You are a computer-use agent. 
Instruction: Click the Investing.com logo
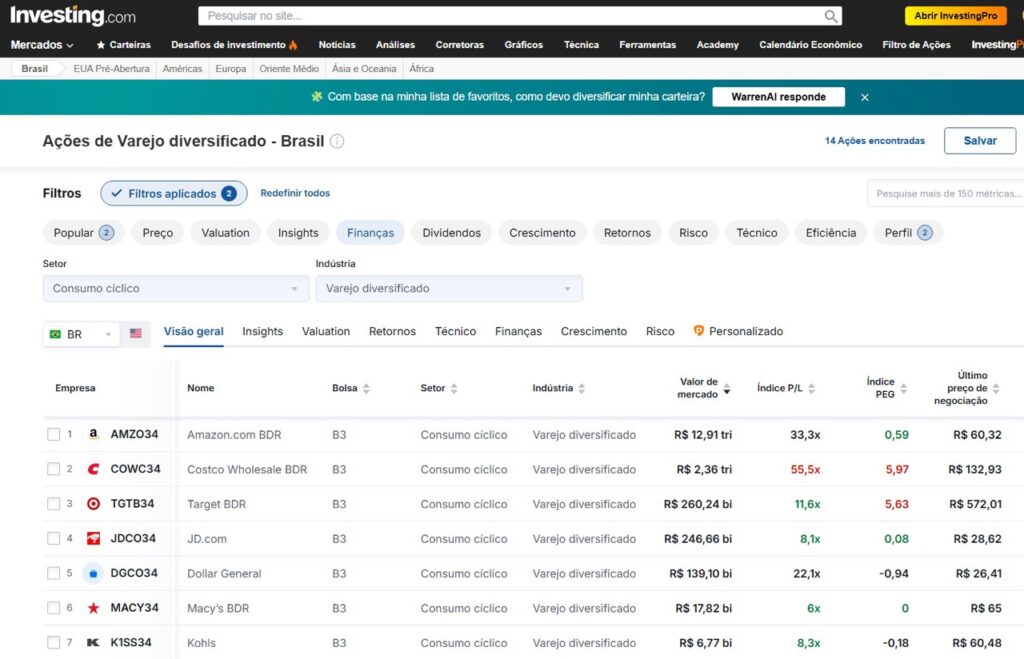(x=72, y=15)
